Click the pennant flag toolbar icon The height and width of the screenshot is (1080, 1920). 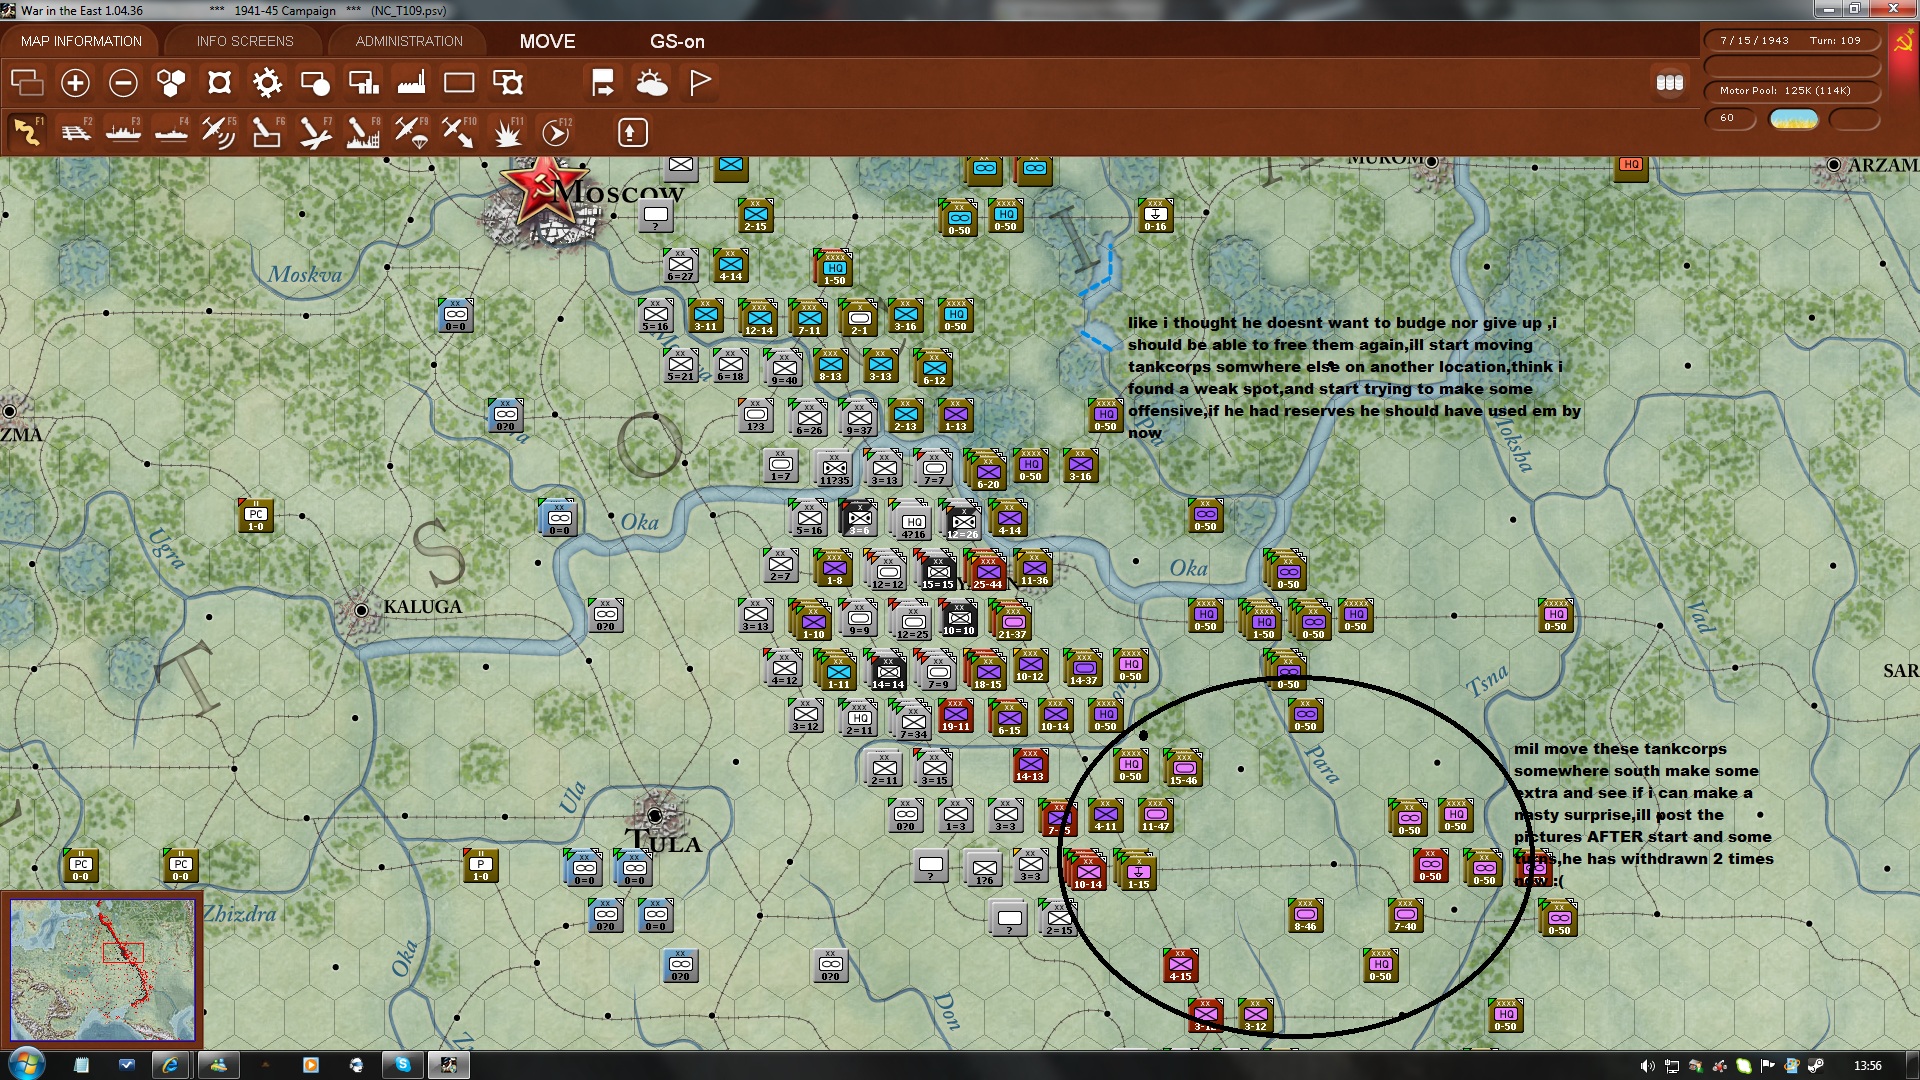700,83
